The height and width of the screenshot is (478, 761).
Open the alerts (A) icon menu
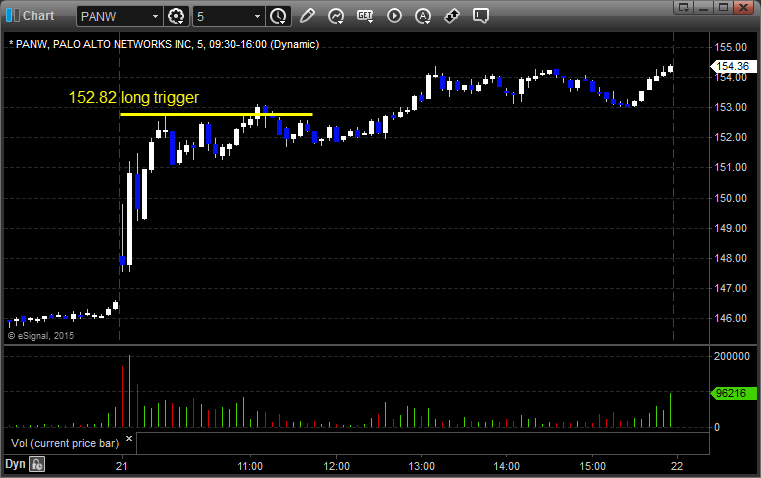(x=423, y=16)
